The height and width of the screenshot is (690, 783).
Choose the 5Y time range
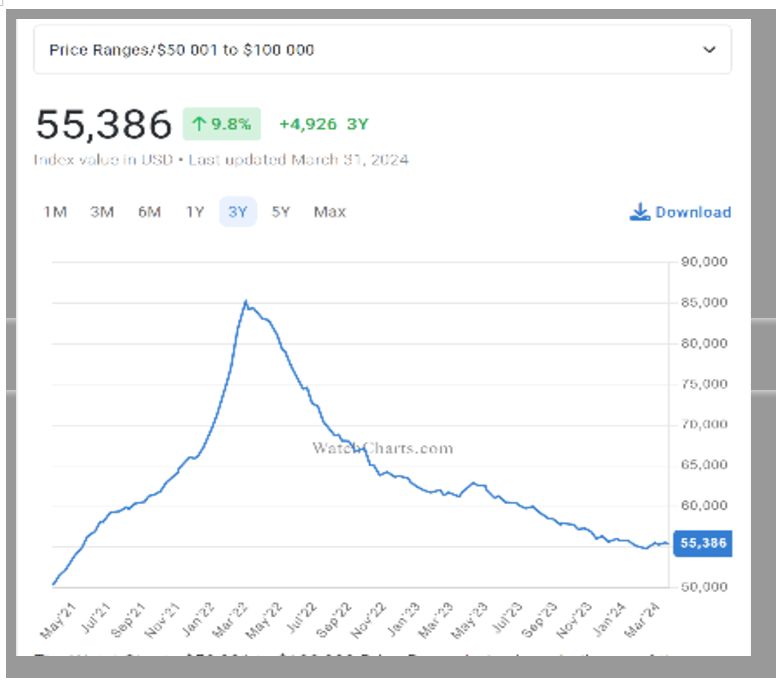(x=281, y=212)
